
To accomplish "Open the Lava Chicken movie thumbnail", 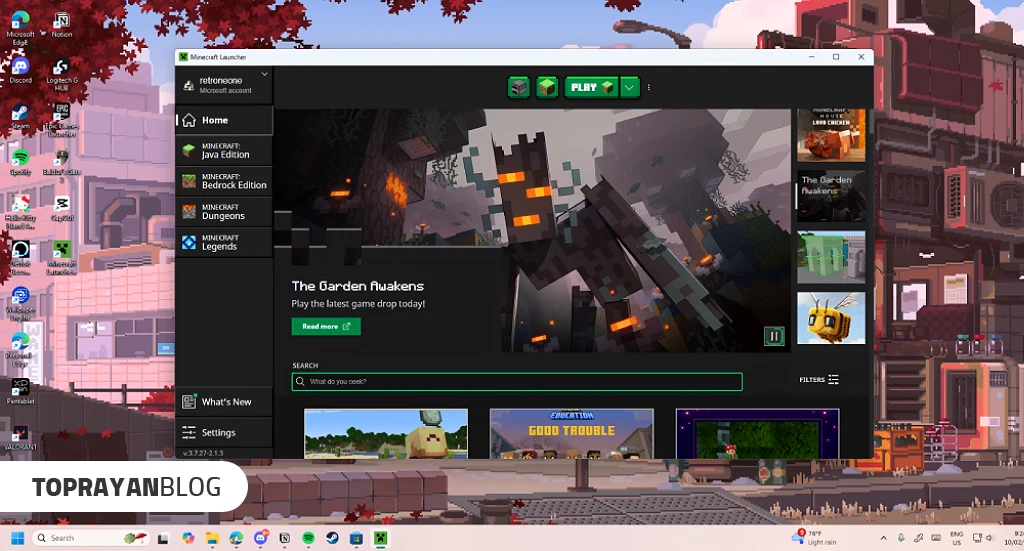I will click(831, 135).
